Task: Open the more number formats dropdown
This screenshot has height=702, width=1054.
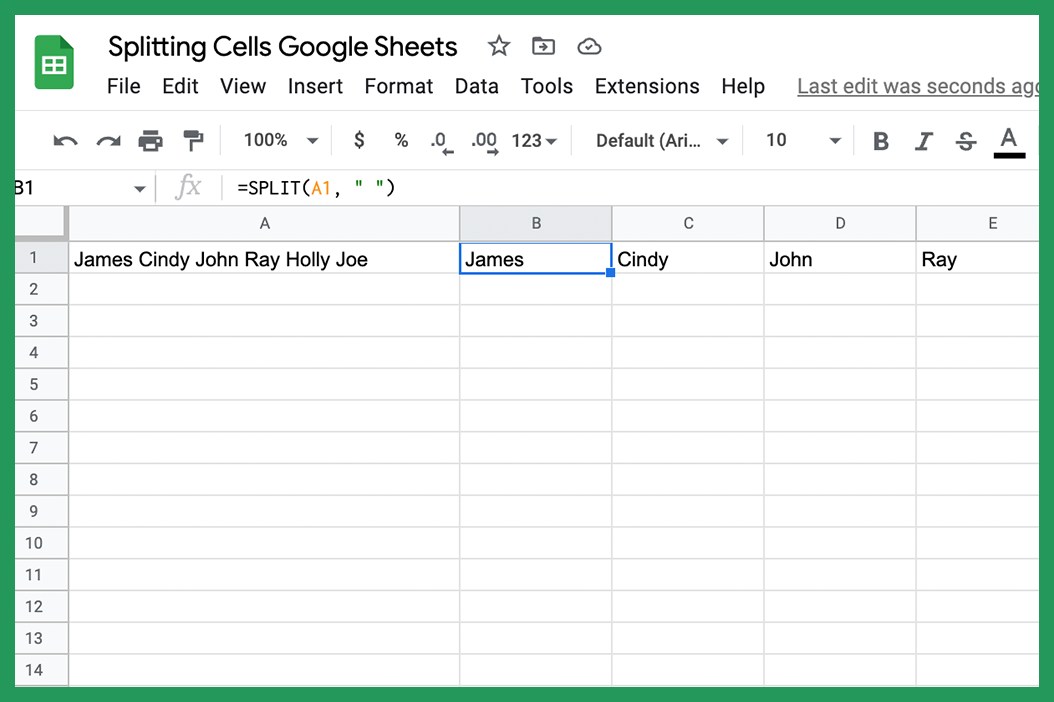Action: tap(534, 141)
